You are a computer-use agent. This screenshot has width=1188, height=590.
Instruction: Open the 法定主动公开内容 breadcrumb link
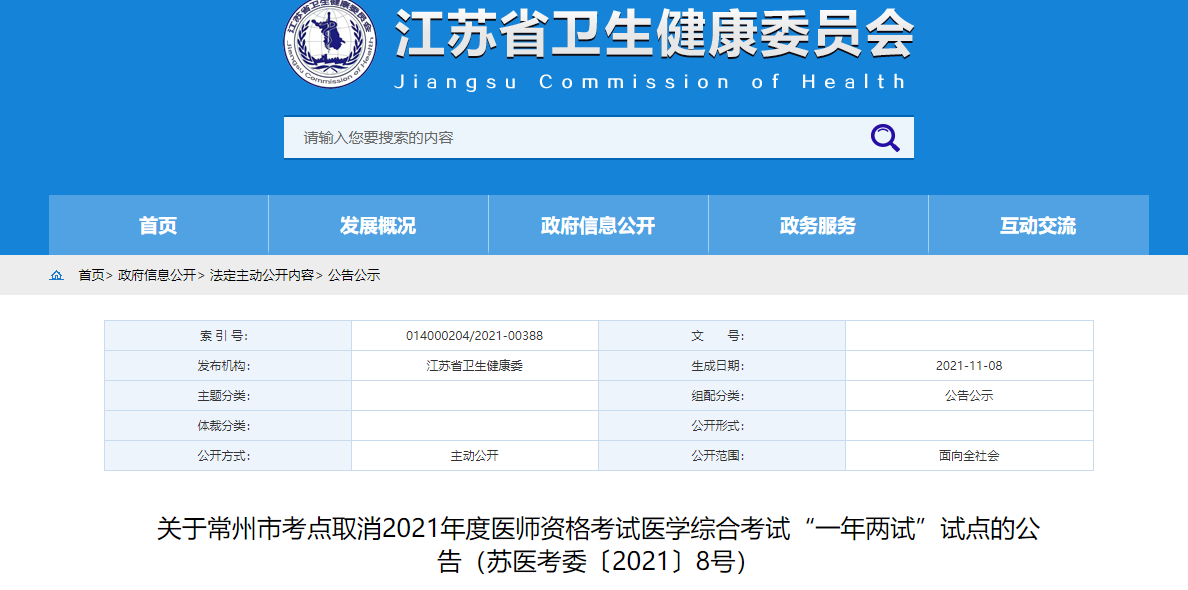click(x=262, y=276)
